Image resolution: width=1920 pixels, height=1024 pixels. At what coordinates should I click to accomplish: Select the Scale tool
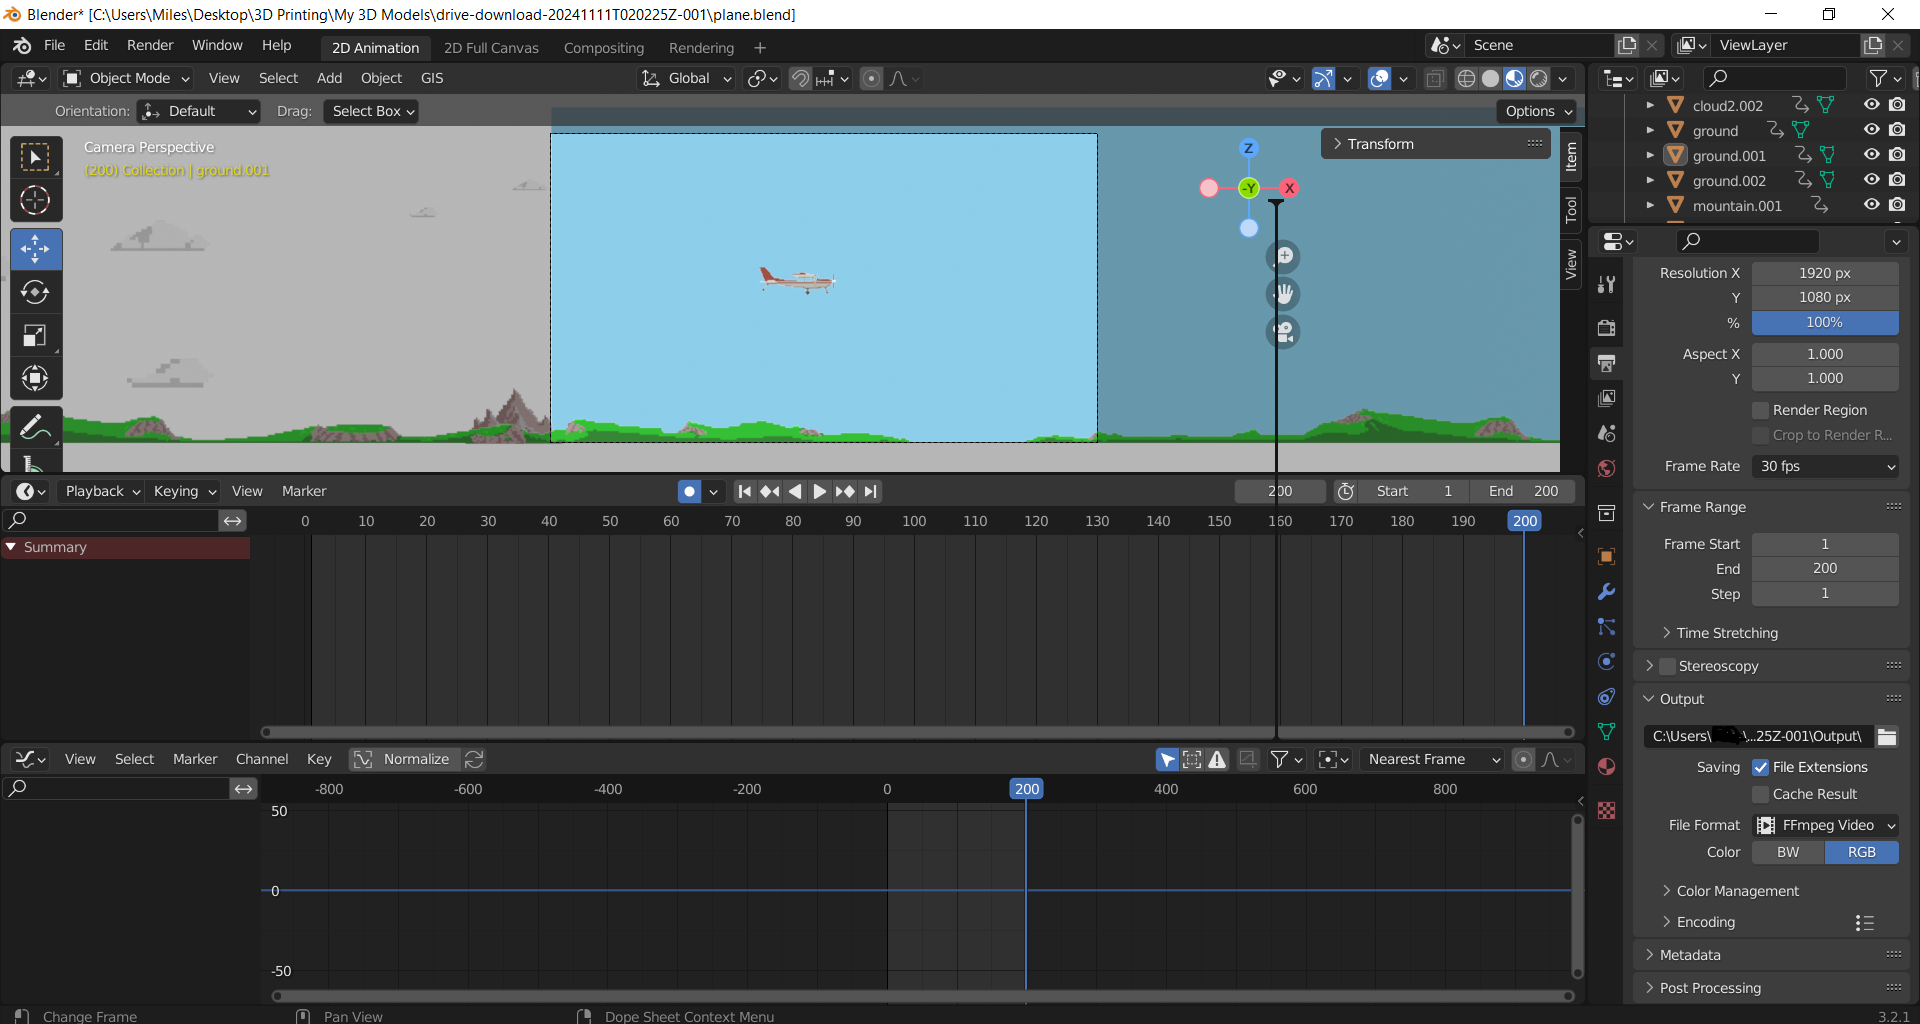(36, 335)
